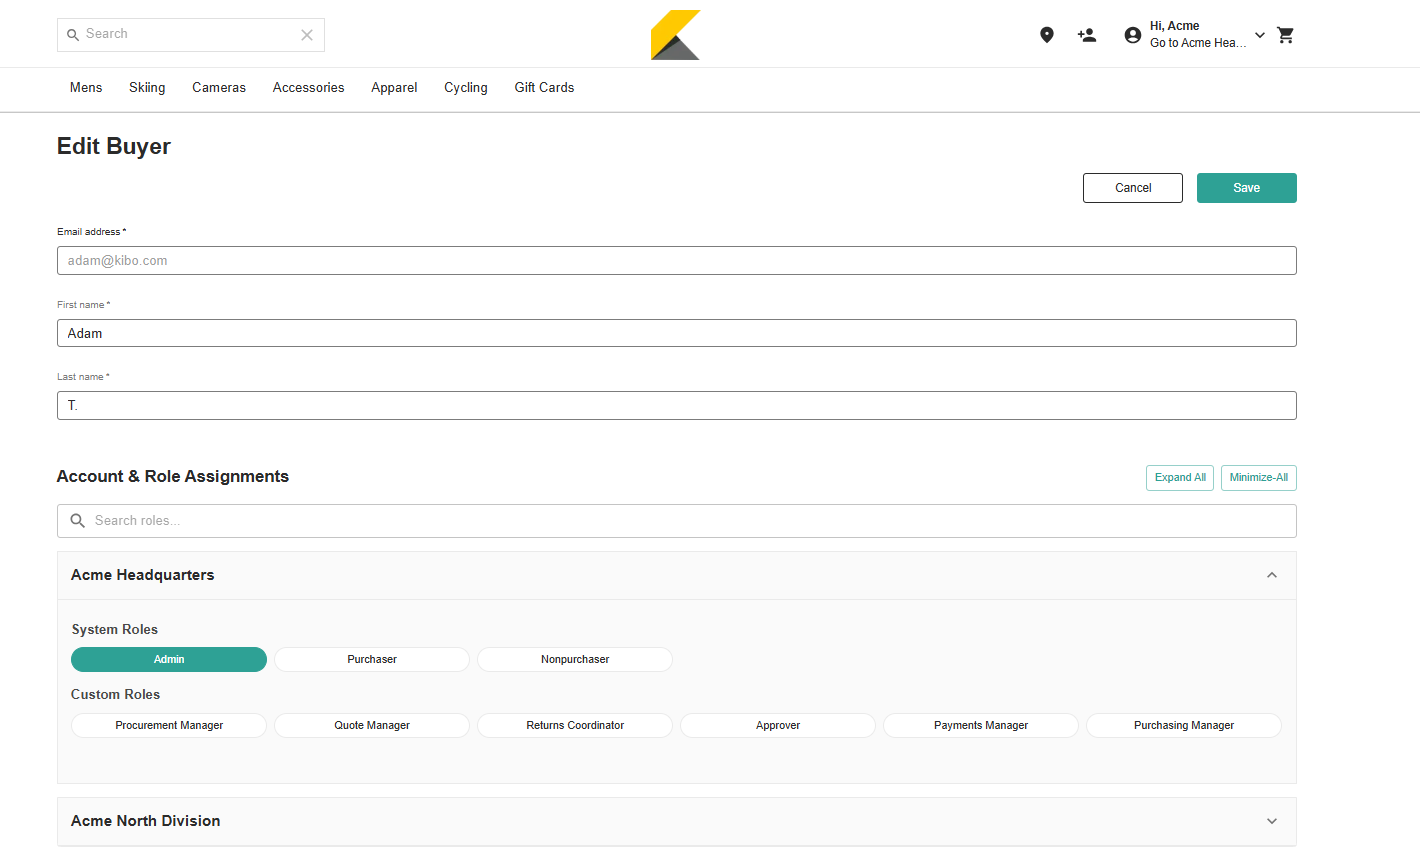Click the Minimize-All button
Viewport: 1420px width, 865px height.
(x=1259, y=478)
